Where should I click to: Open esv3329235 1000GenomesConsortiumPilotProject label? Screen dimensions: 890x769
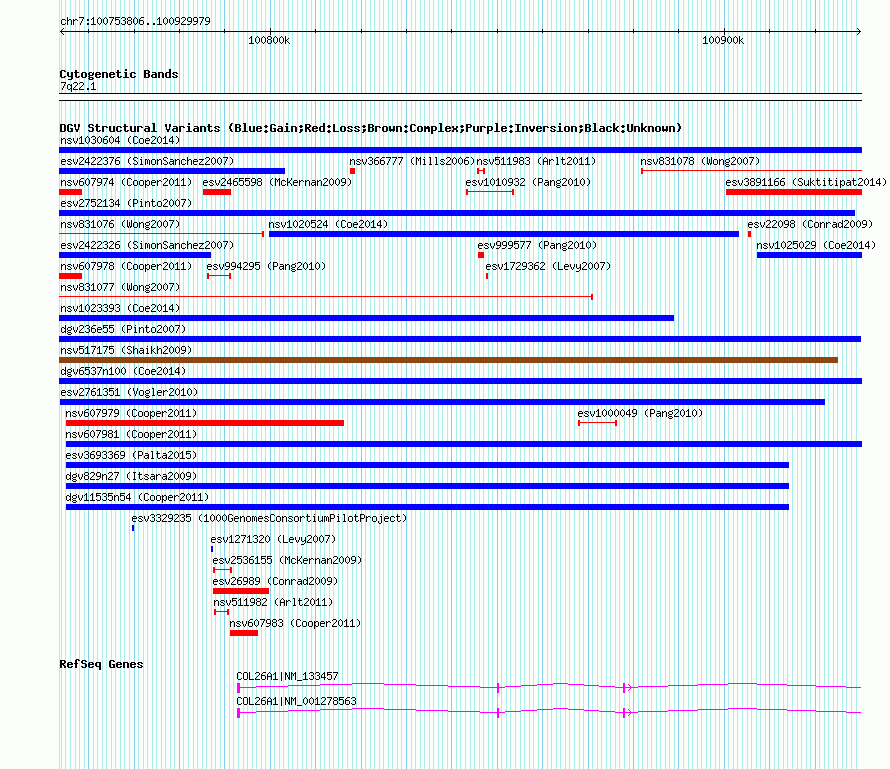tap(269, 518)
